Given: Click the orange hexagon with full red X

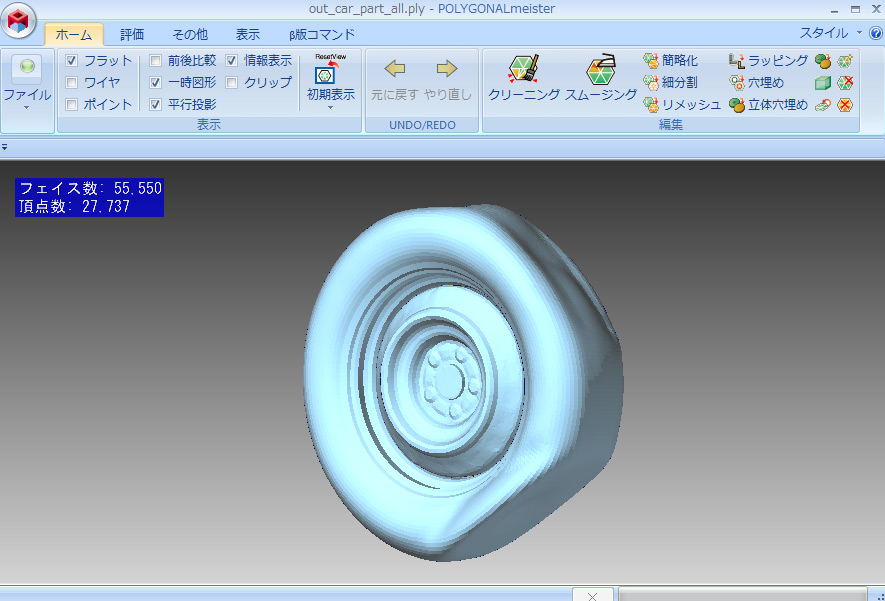Looking at the screenshot, I should pyautogui.click(x=845, y=105).
